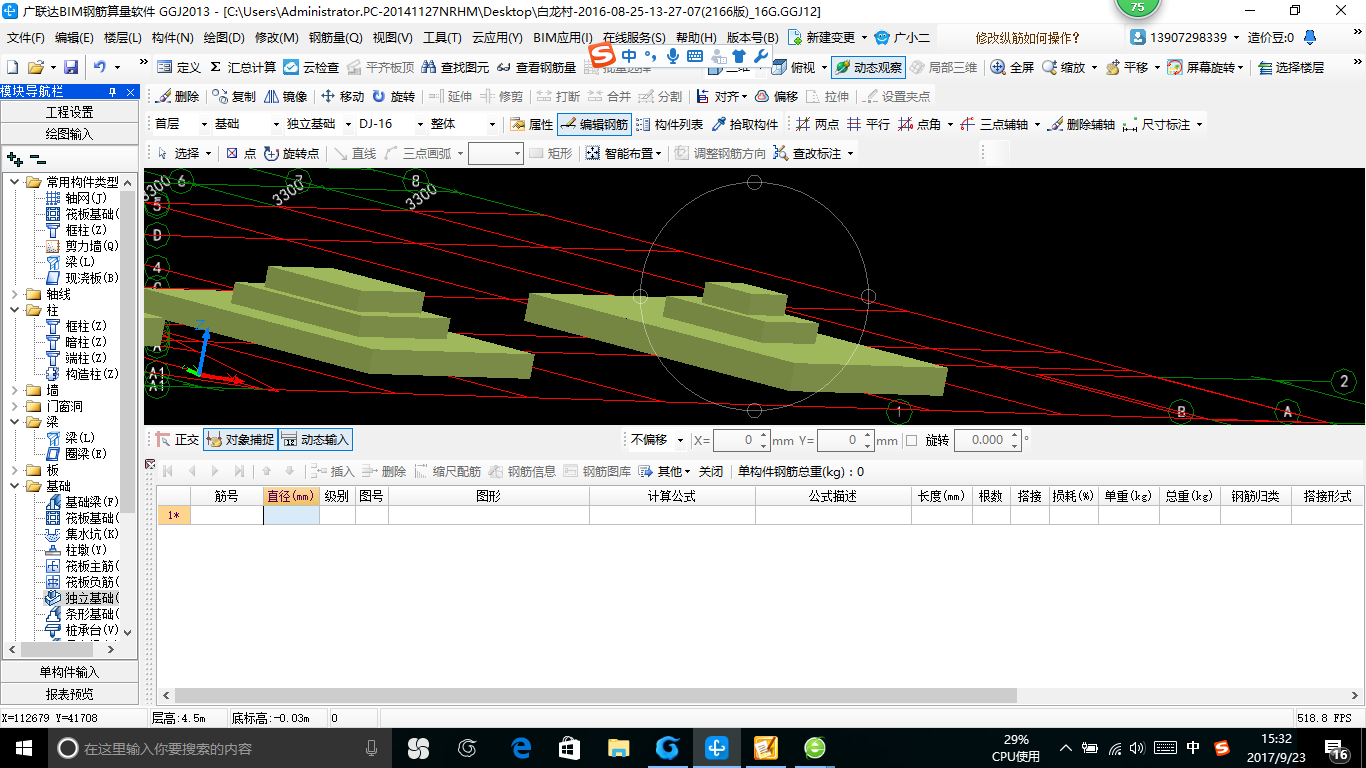
Task: Select the 复制 copy tool
Action: tap(234, 96)
